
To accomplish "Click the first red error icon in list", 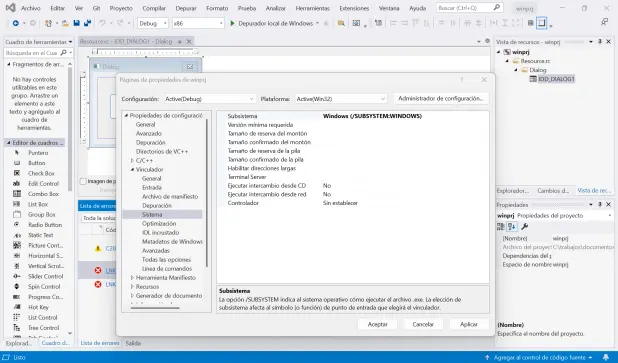I will (x=98, y=270).
